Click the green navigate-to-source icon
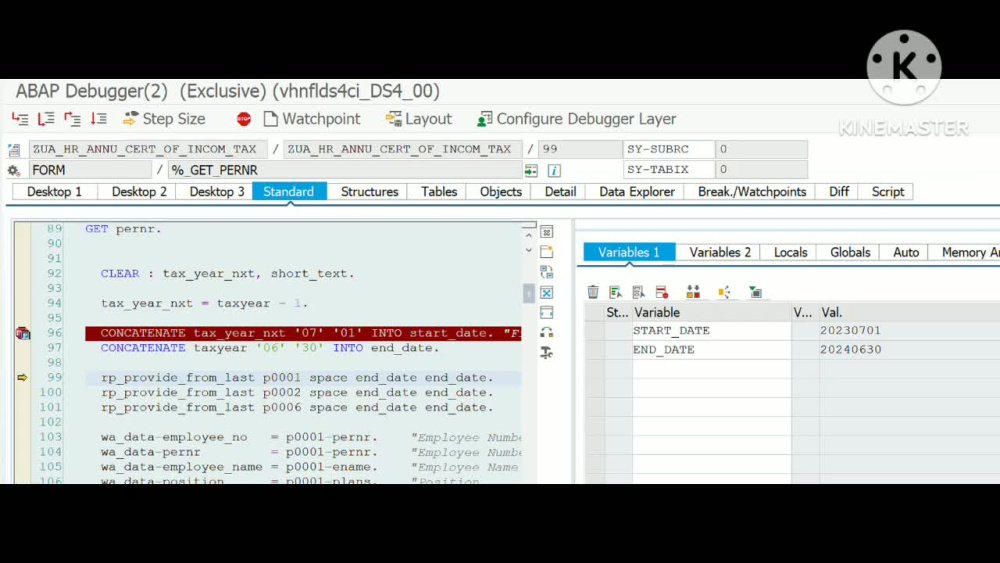 [x=531, y=170]
